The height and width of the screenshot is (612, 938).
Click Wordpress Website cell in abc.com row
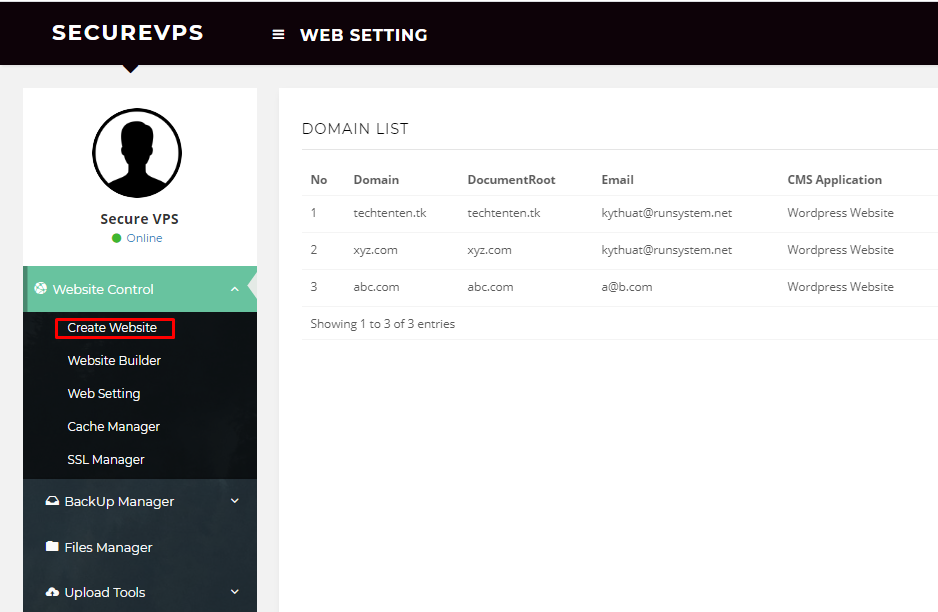point(840,287)
